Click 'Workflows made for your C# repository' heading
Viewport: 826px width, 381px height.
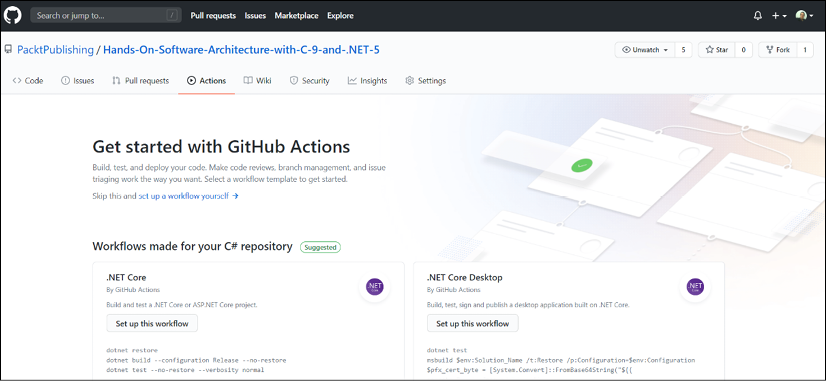[x=192, y=246]
